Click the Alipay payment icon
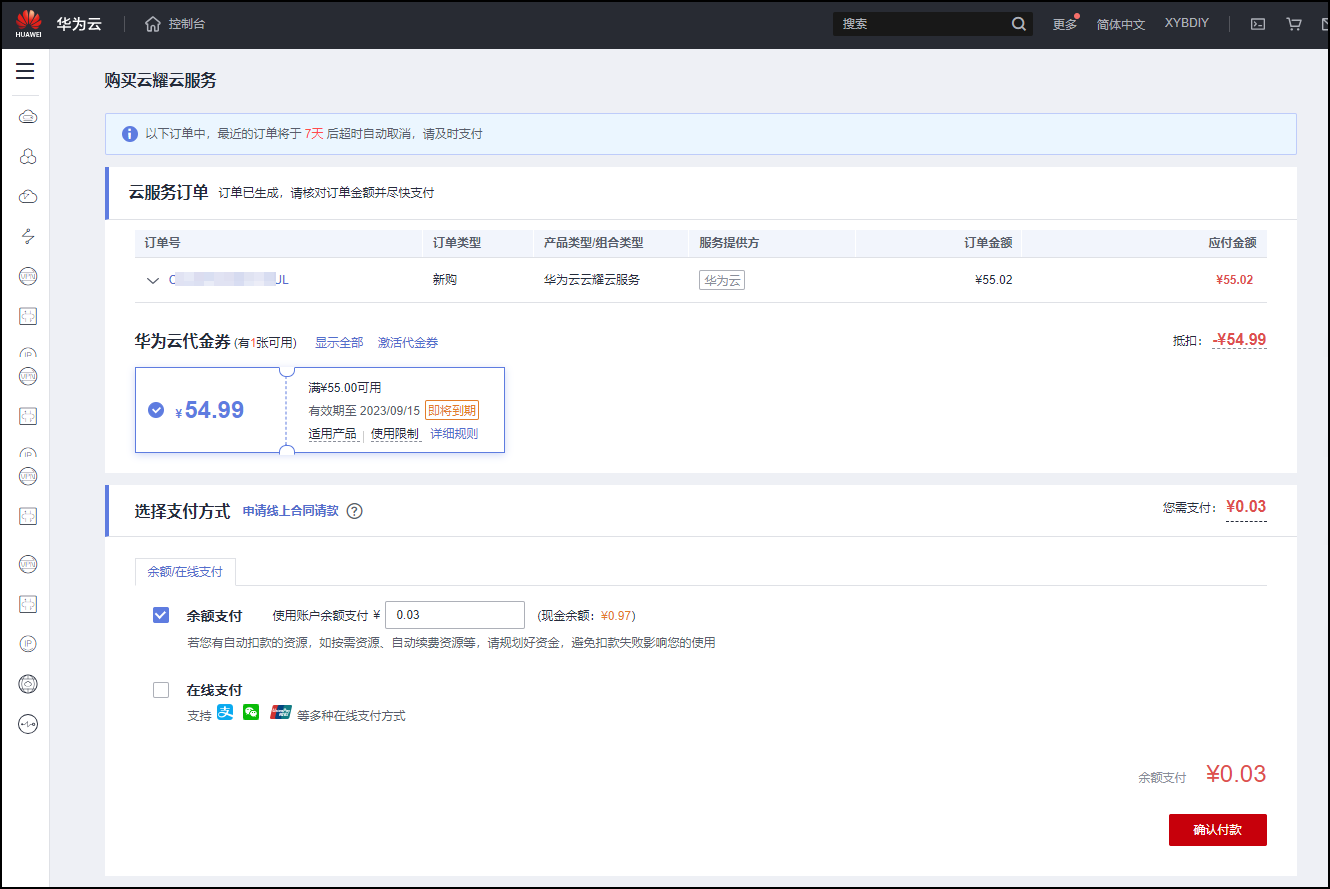The width and height of the screenshot is (1330, 889). [x=225, y=712]
